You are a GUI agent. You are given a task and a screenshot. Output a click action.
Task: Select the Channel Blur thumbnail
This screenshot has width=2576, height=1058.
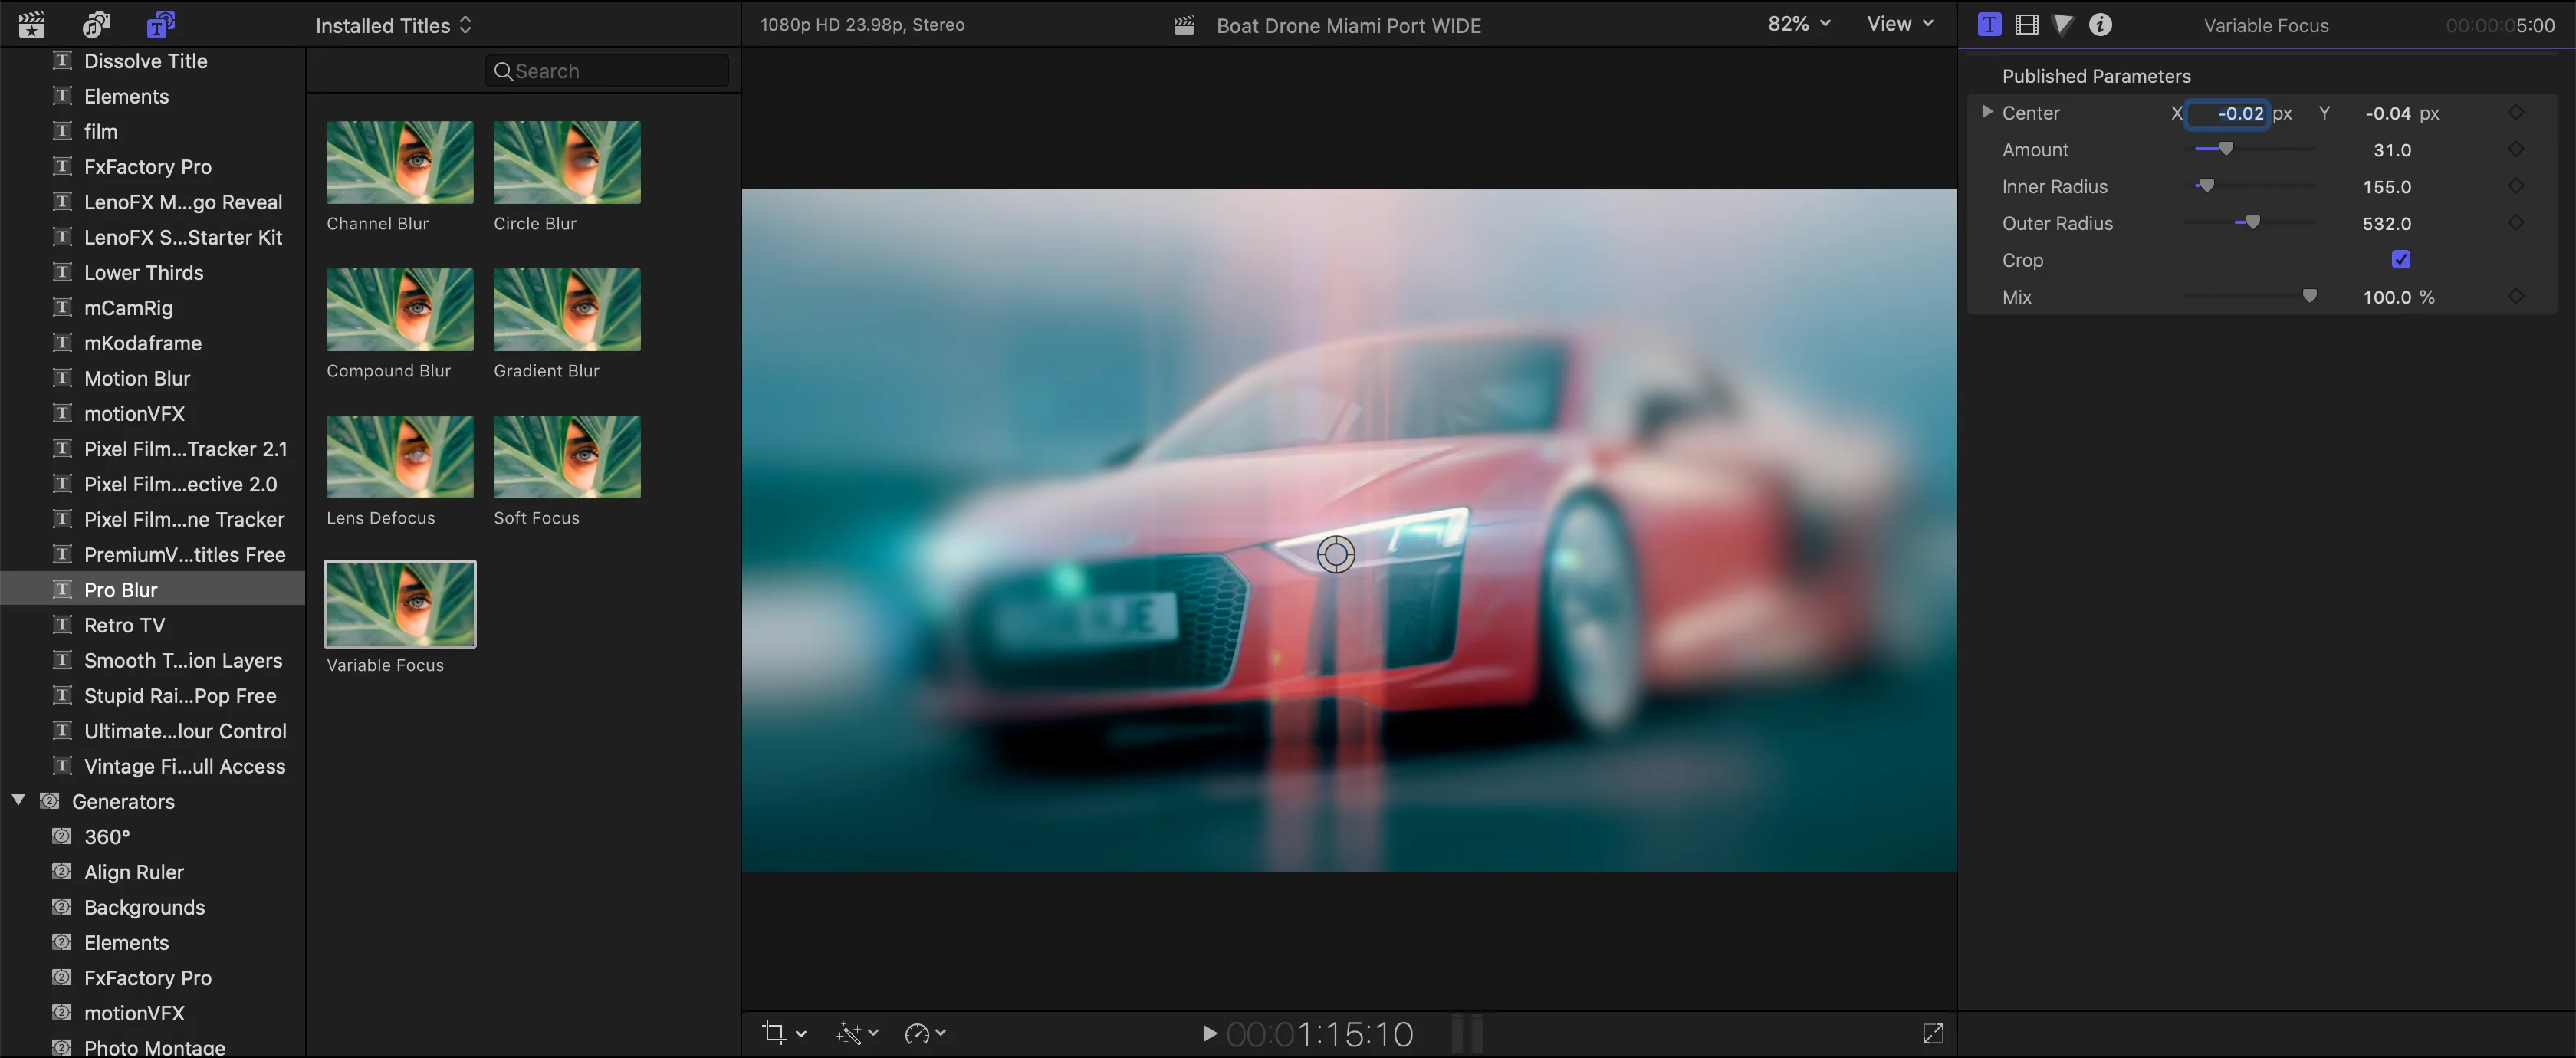point(400,162)
